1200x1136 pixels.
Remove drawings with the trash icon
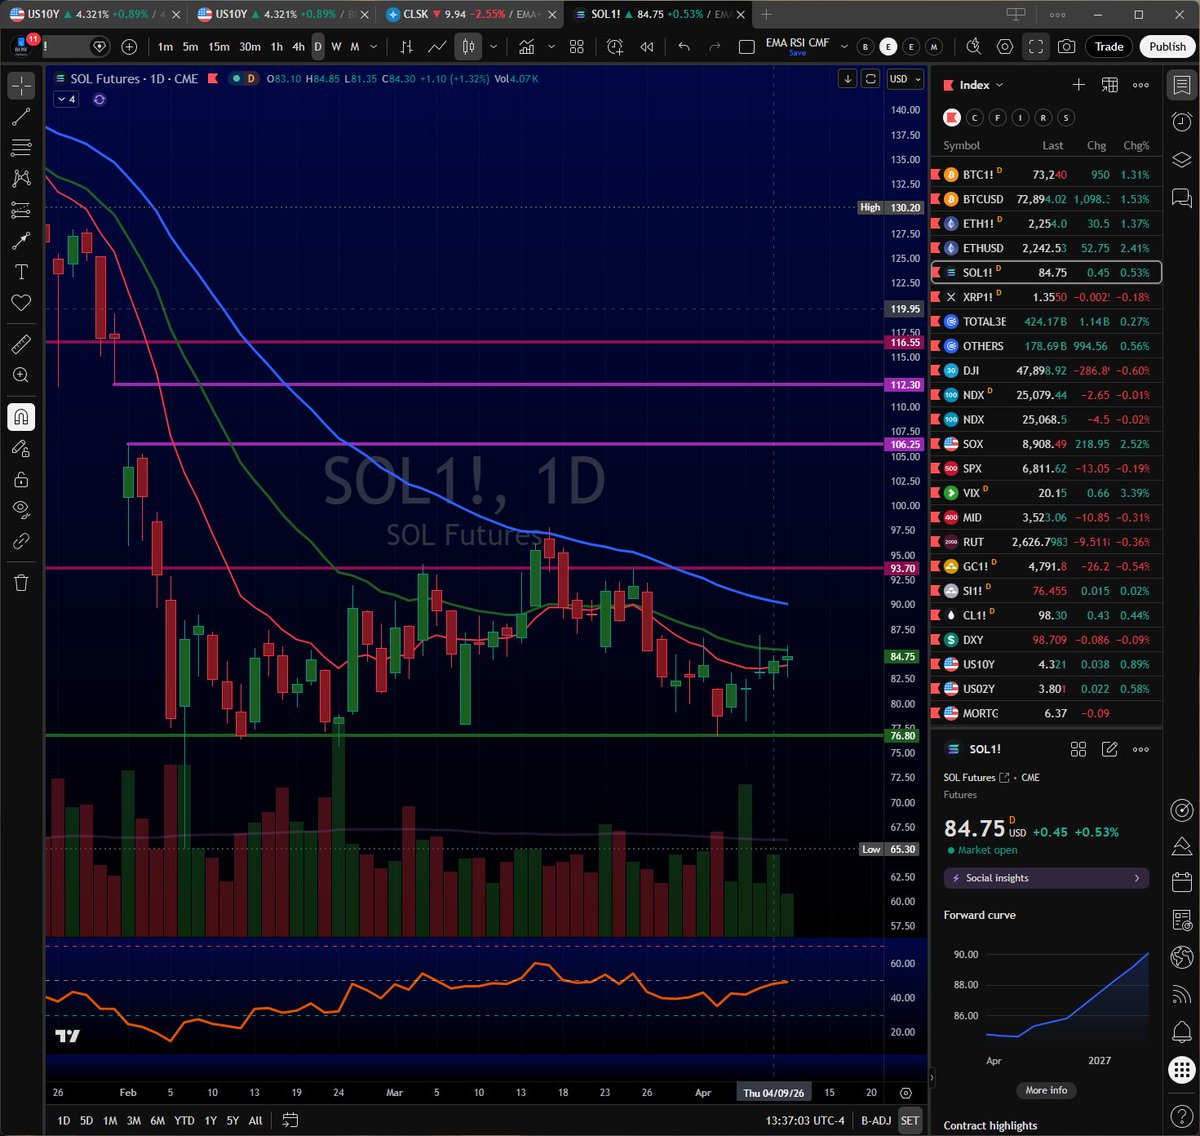point(21,582)
